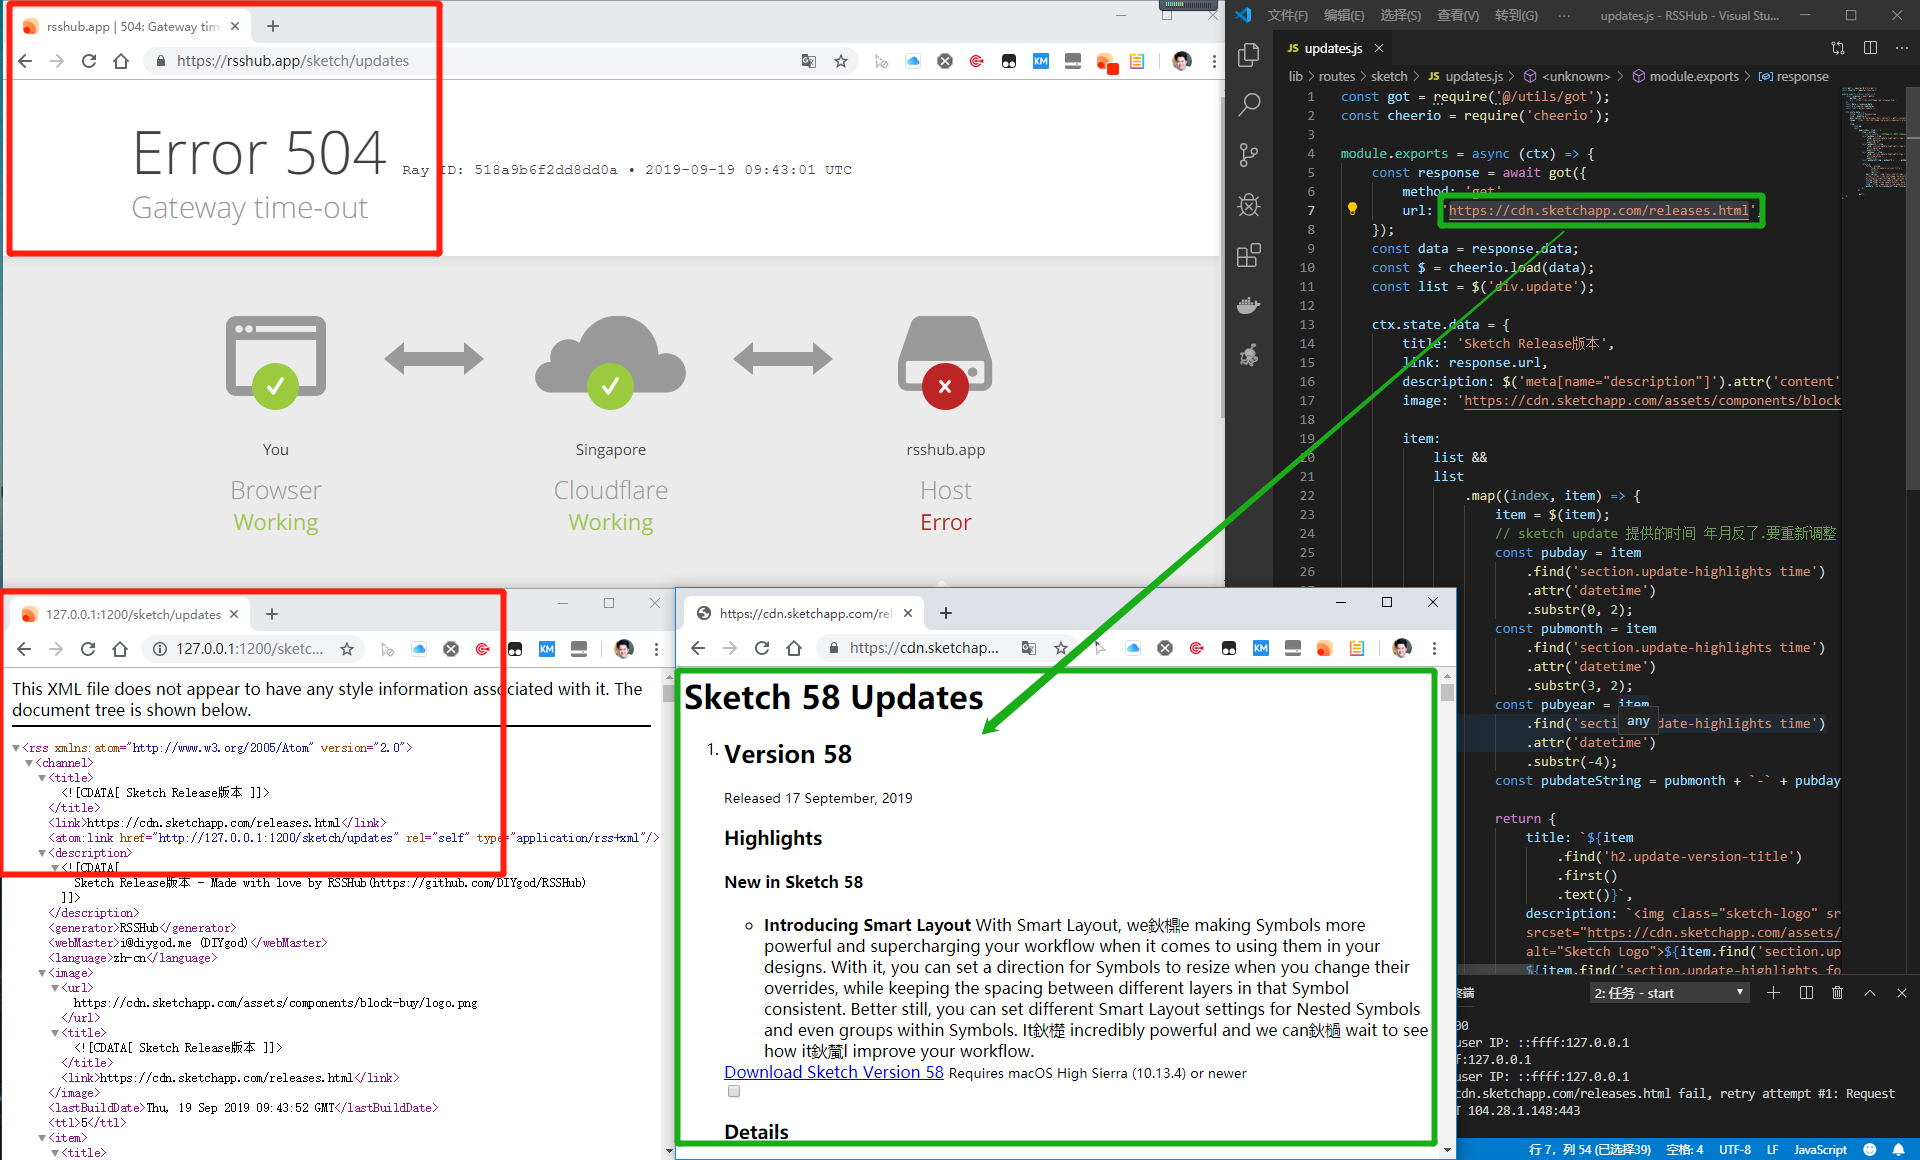Viewport: 1920px width, 1160px height.
Task: Open the 查看(V) menu in VS Code
Action: click(1457, 15)
